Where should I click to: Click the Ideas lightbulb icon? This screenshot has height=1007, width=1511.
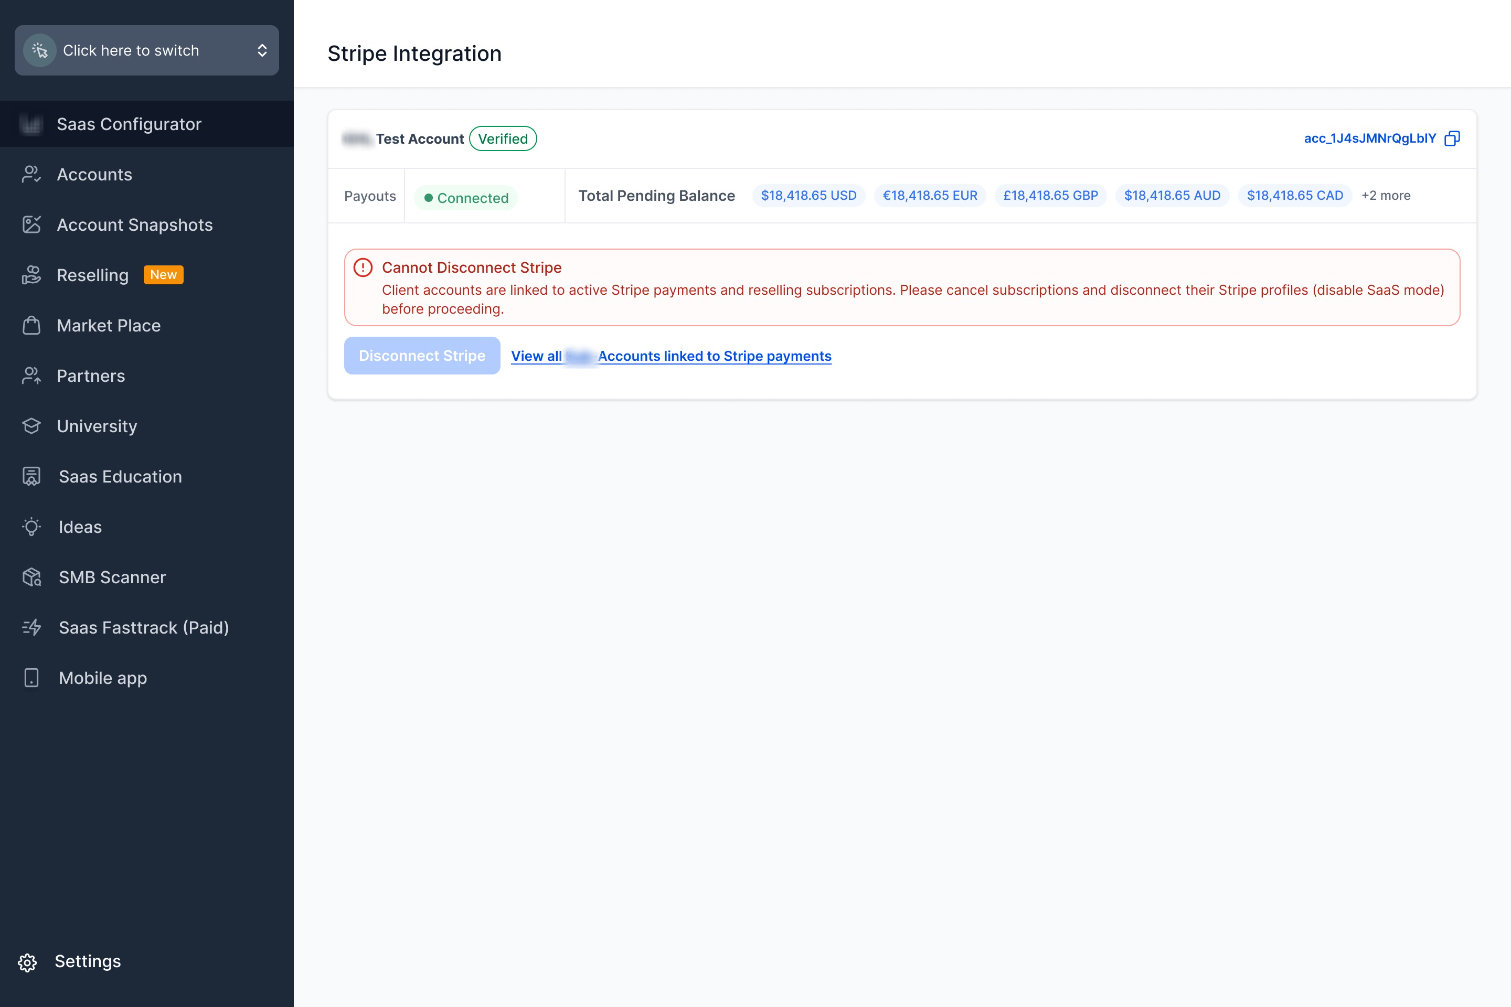32,527
